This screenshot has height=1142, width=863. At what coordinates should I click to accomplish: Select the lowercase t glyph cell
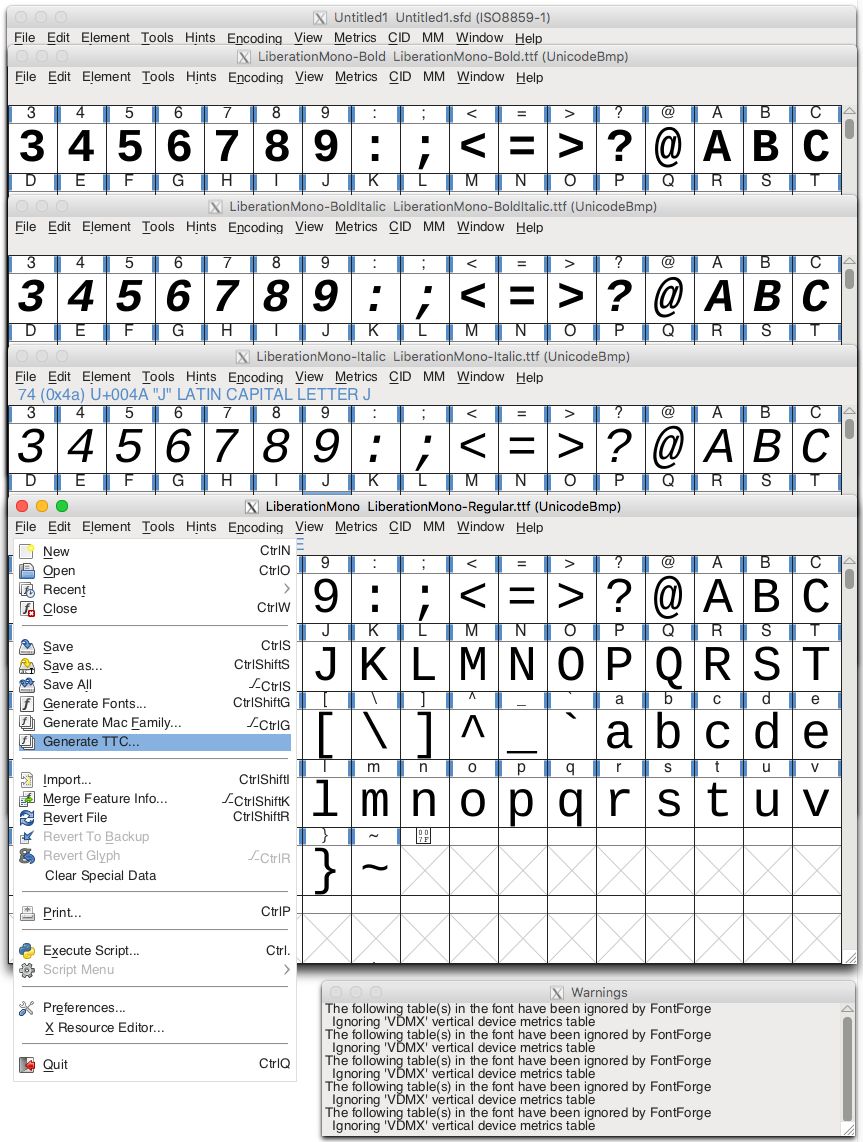(717, 801)
